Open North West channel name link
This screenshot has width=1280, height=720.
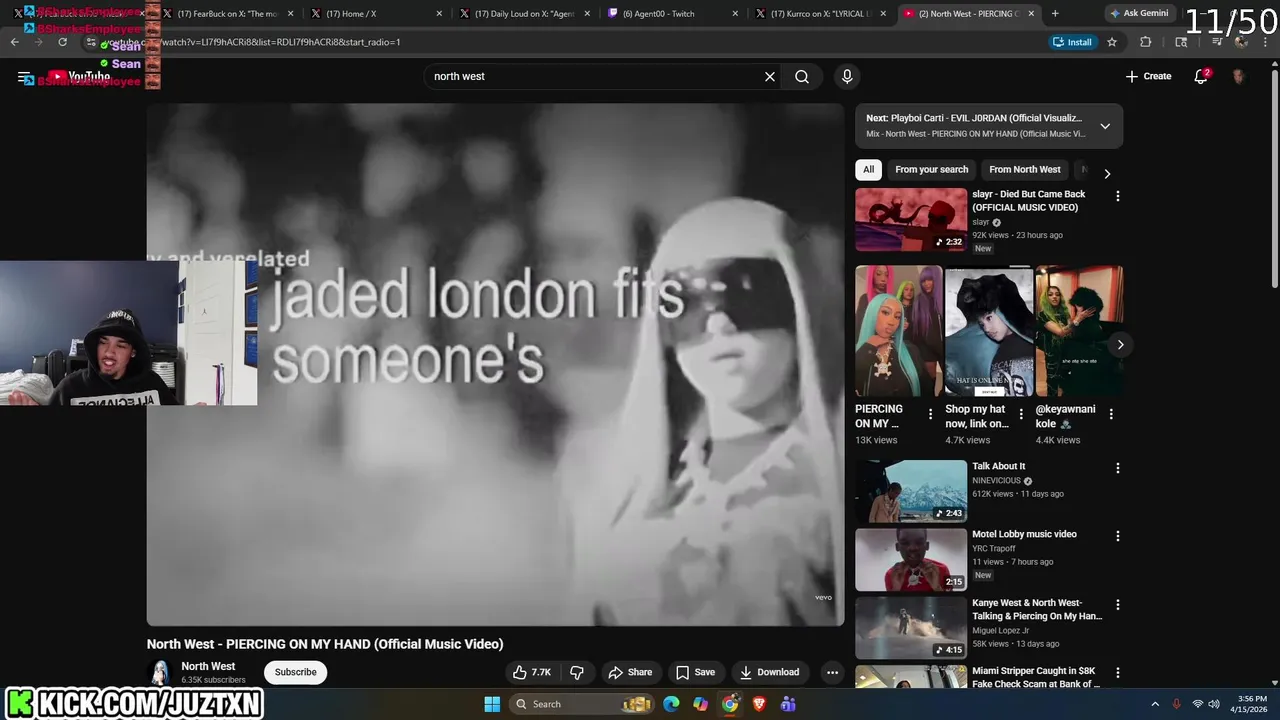(x=208, y=666)
